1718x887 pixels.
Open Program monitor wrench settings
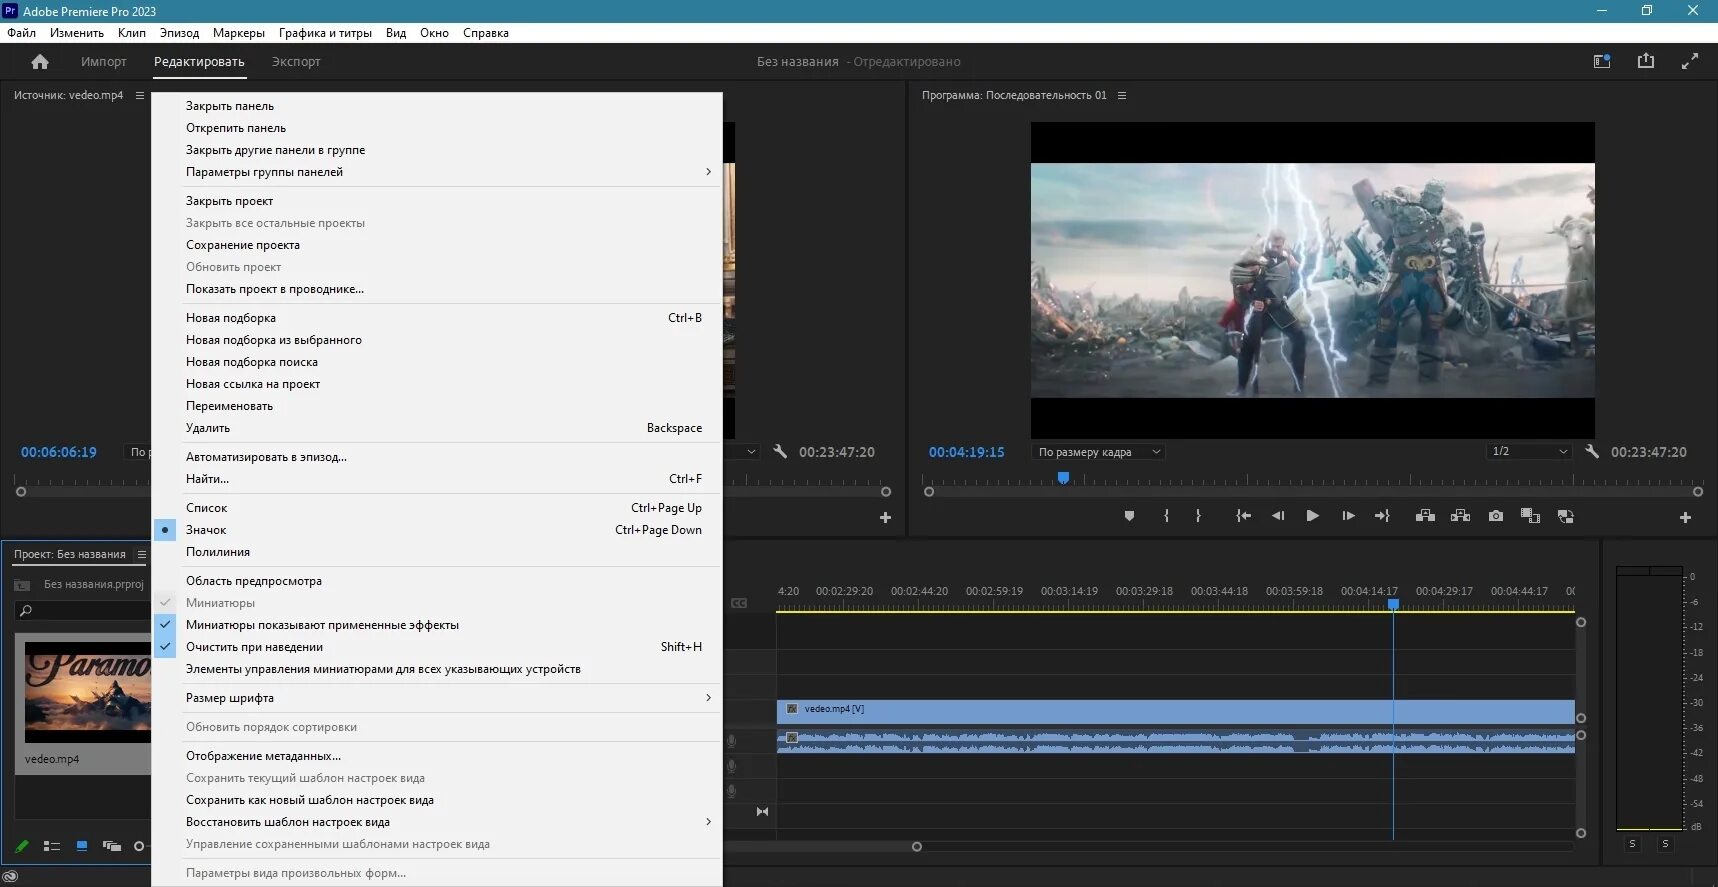click(1592, 452)
